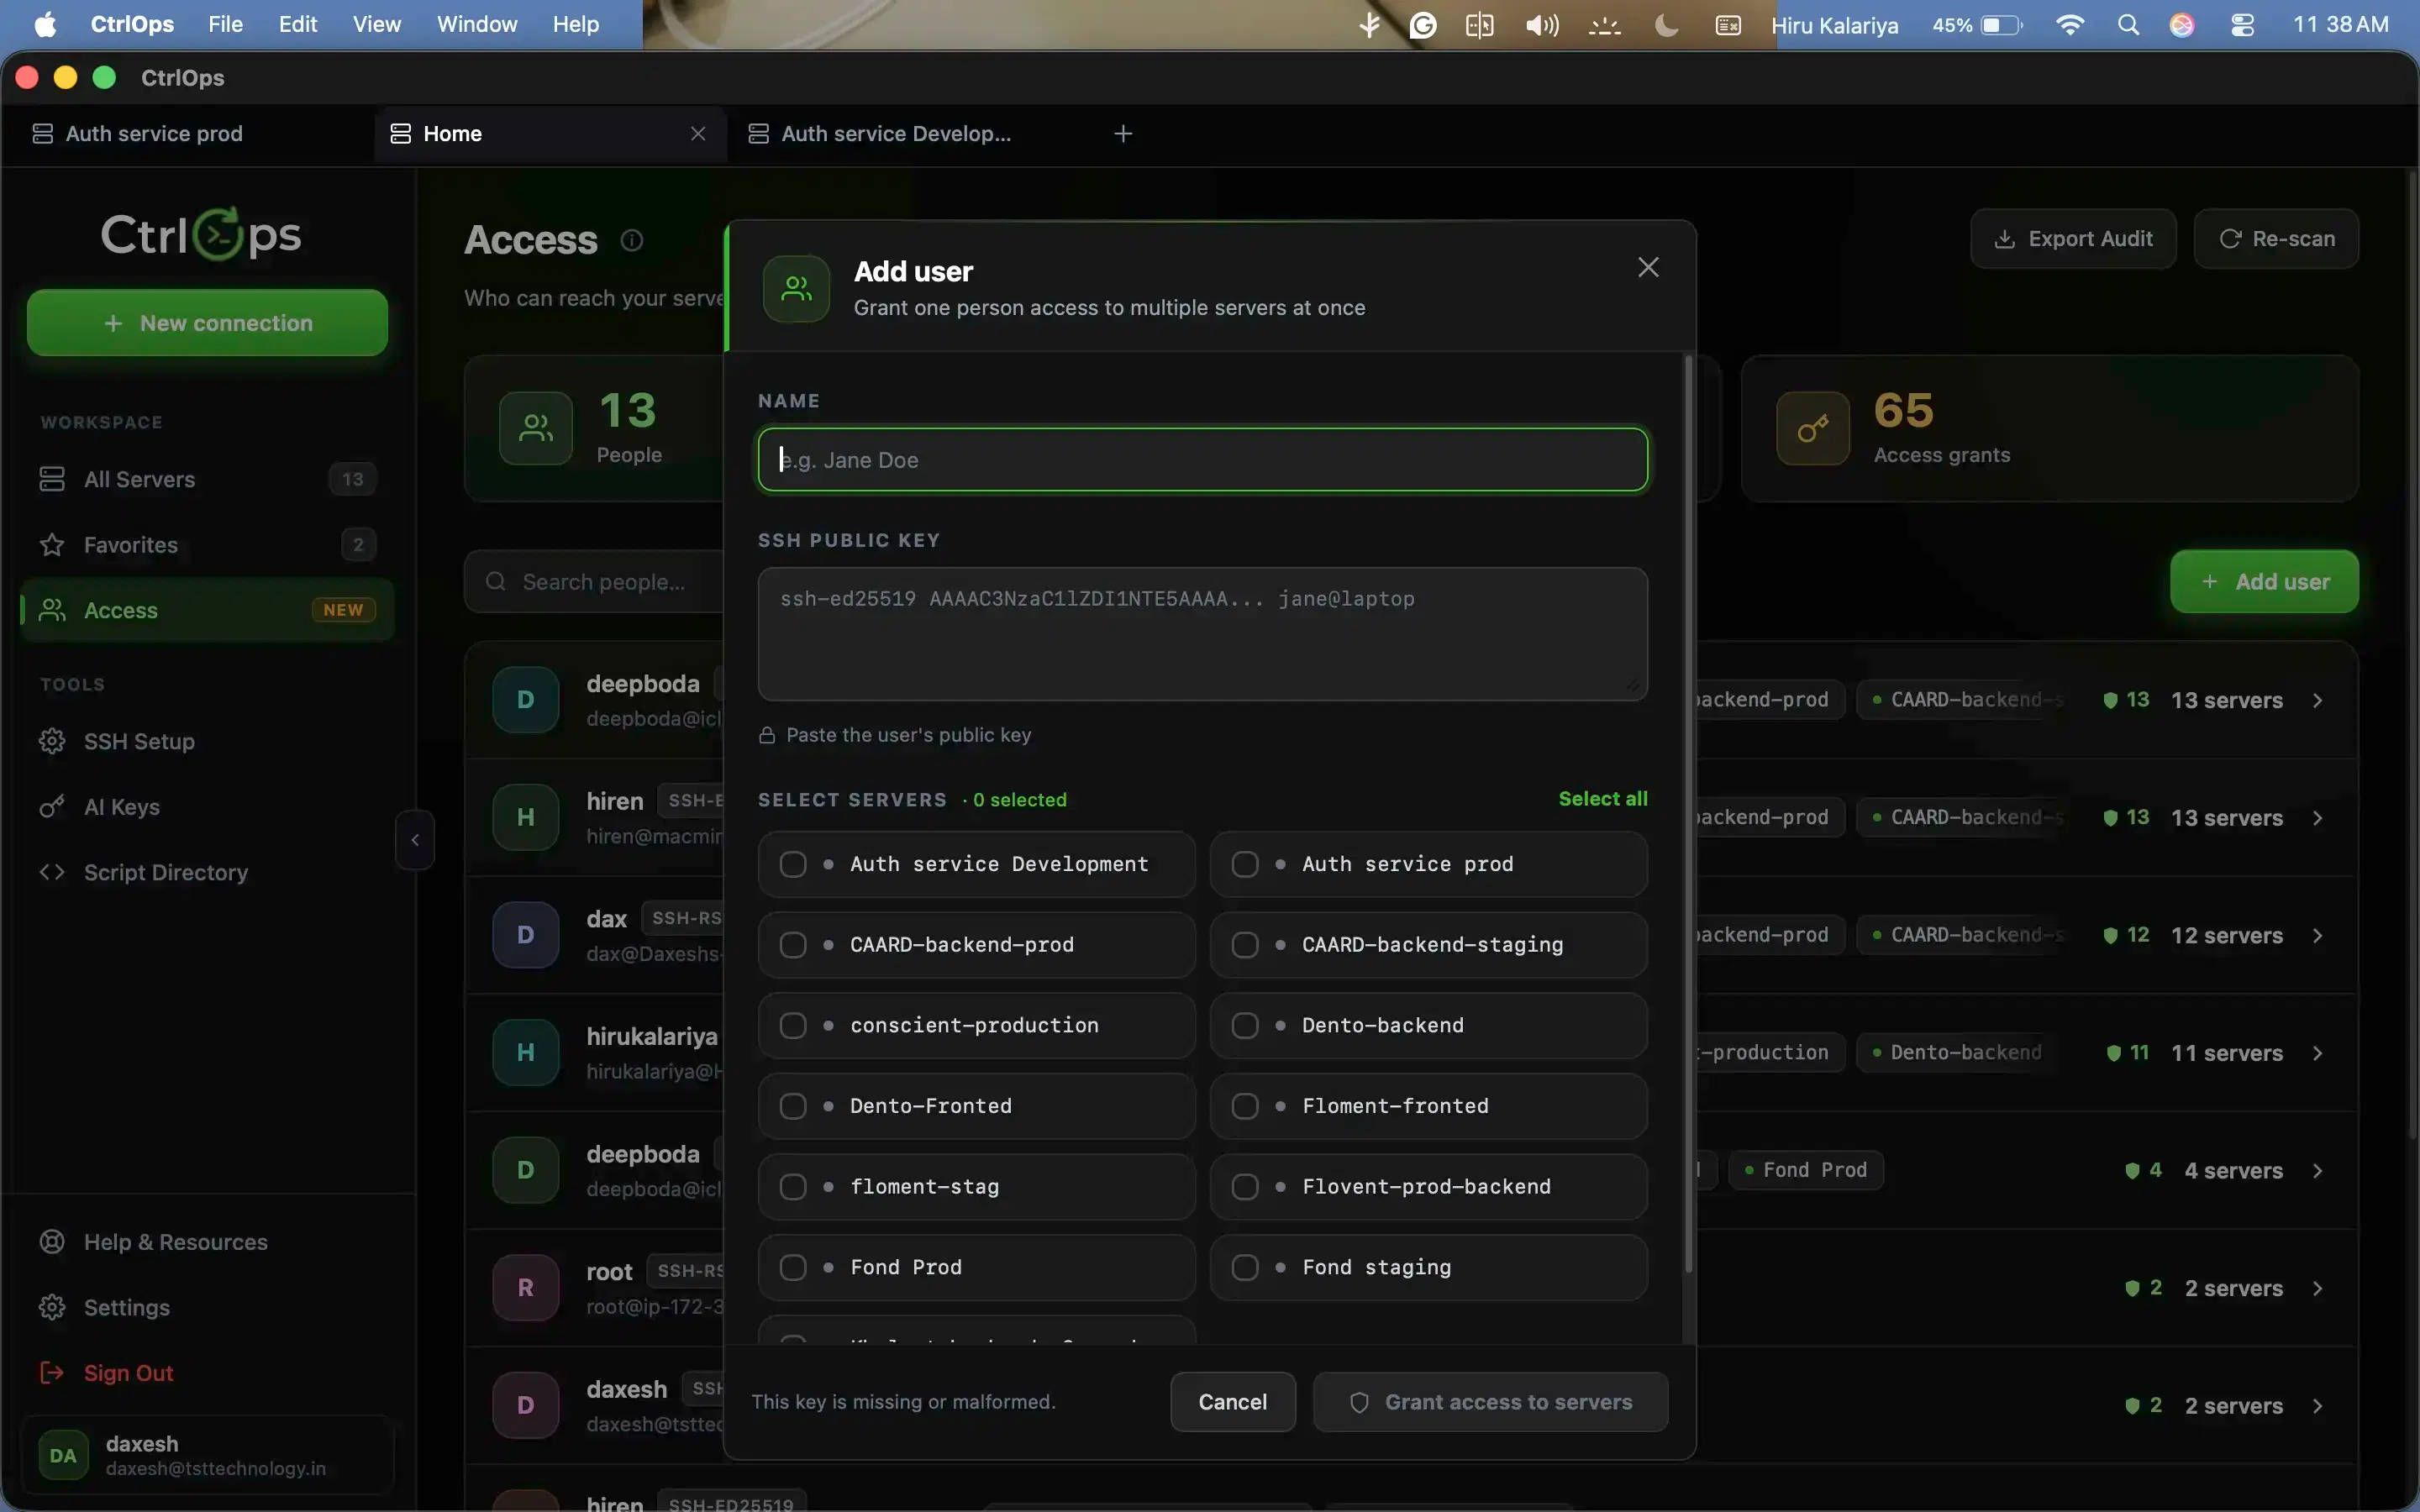Click Export Audit

click(x=2073, y=239)
